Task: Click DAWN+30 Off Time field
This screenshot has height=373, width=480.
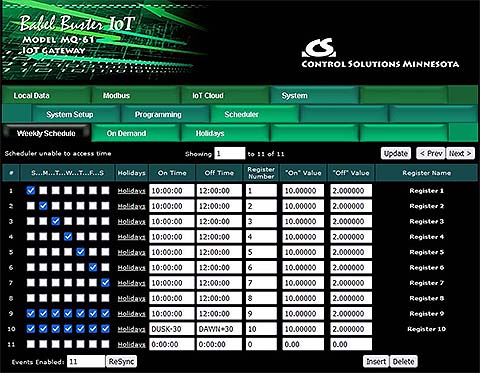Action: (x=219, y=329)
